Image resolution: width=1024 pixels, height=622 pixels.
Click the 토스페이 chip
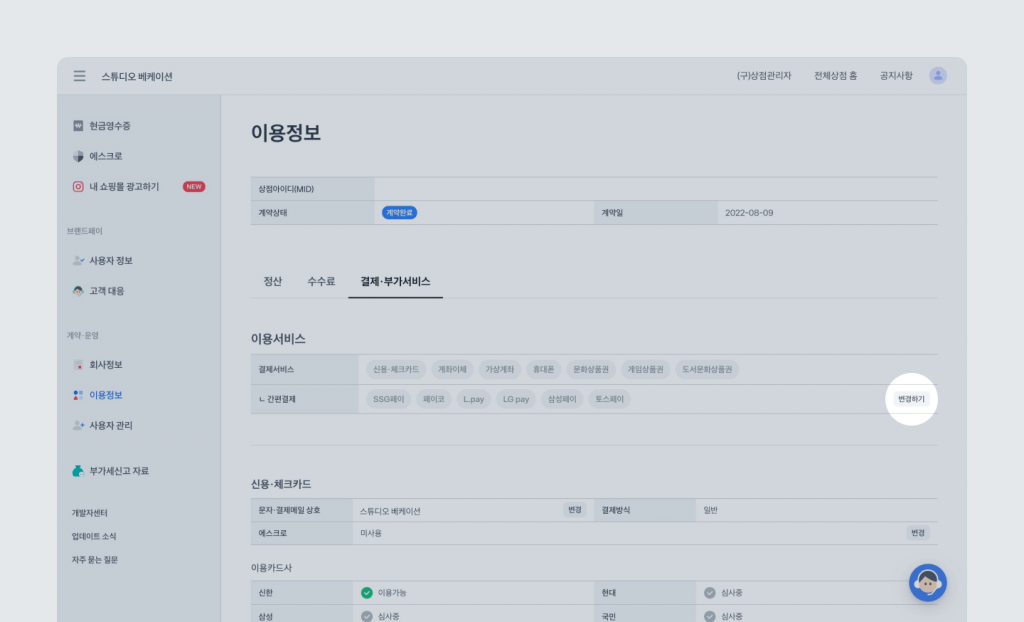coord(609,399)
